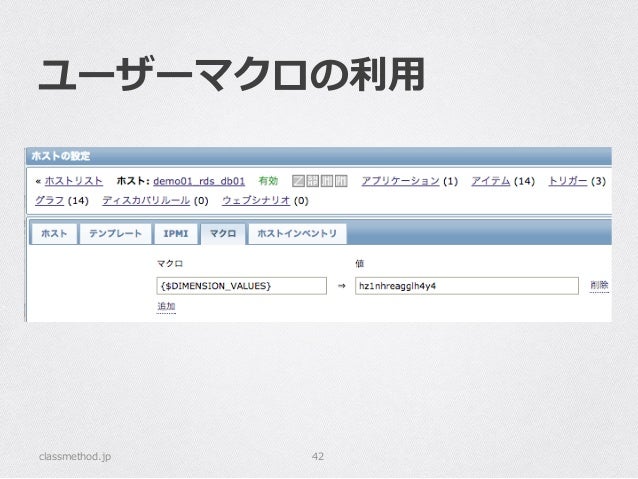Open the トリガー link
This screenshot has height=479, width=638.
pos(568,181)
